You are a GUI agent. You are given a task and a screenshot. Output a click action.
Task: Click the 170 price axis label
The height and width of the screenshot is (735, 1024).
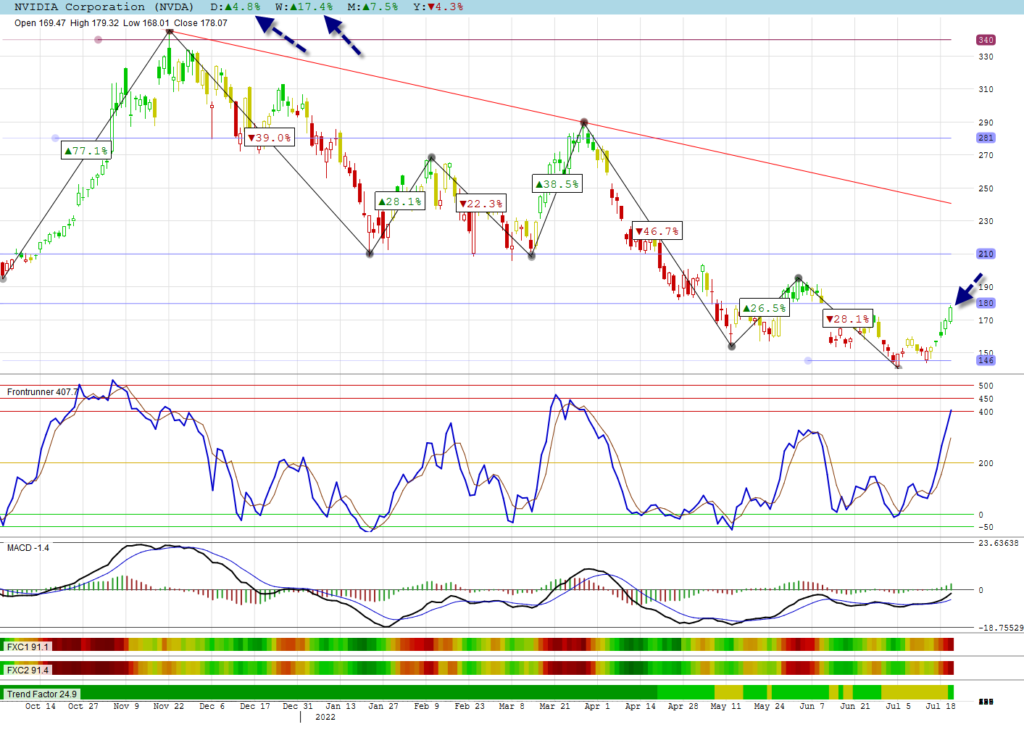coord(985,321)
